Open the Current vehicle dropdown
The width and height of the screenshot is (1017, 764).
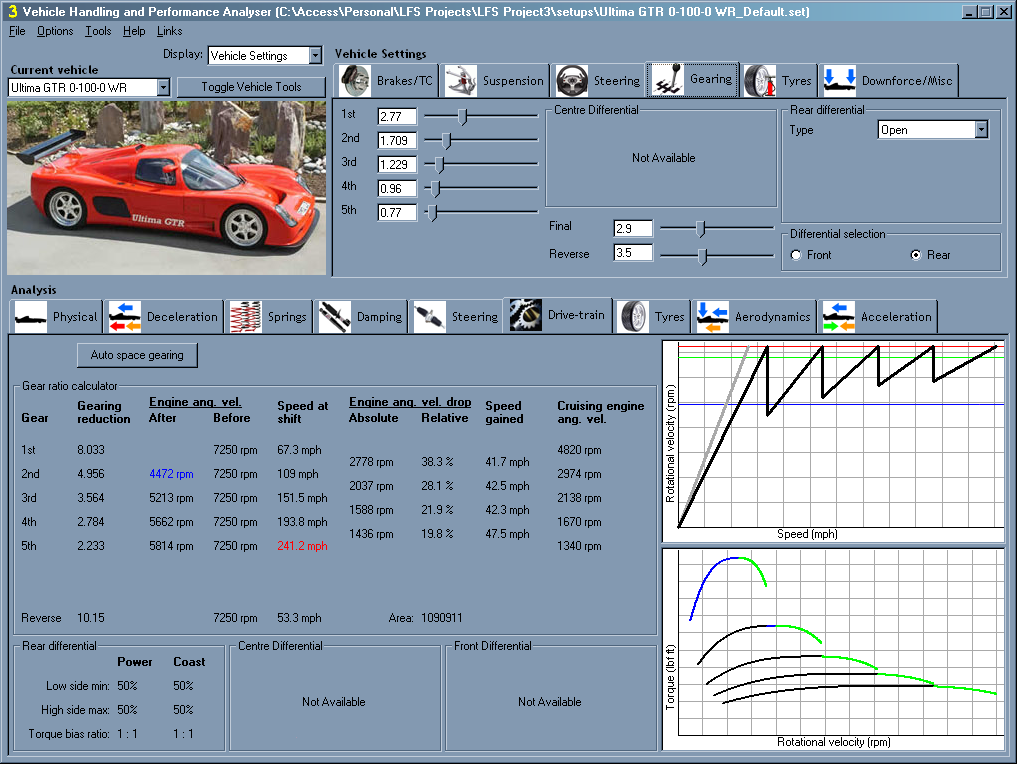coord(163,88)
